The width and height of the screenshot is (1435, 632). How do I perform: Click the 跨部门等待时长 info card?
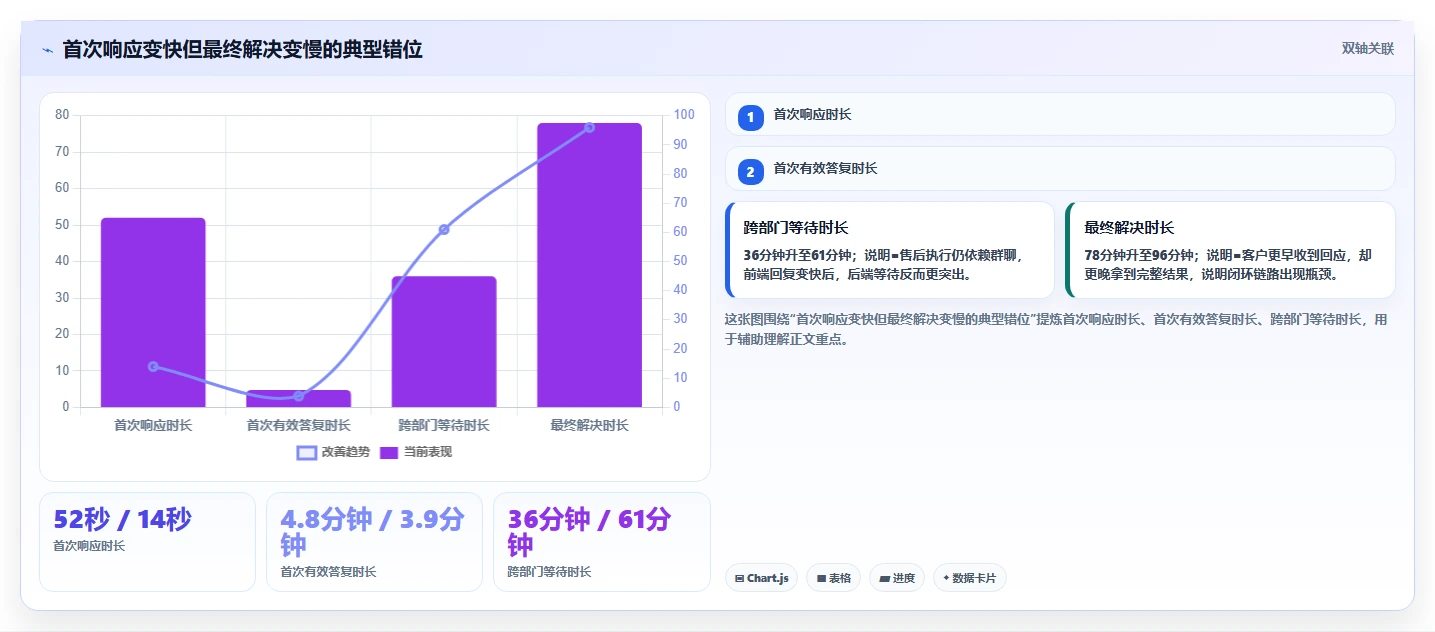(x=890, y=250)
